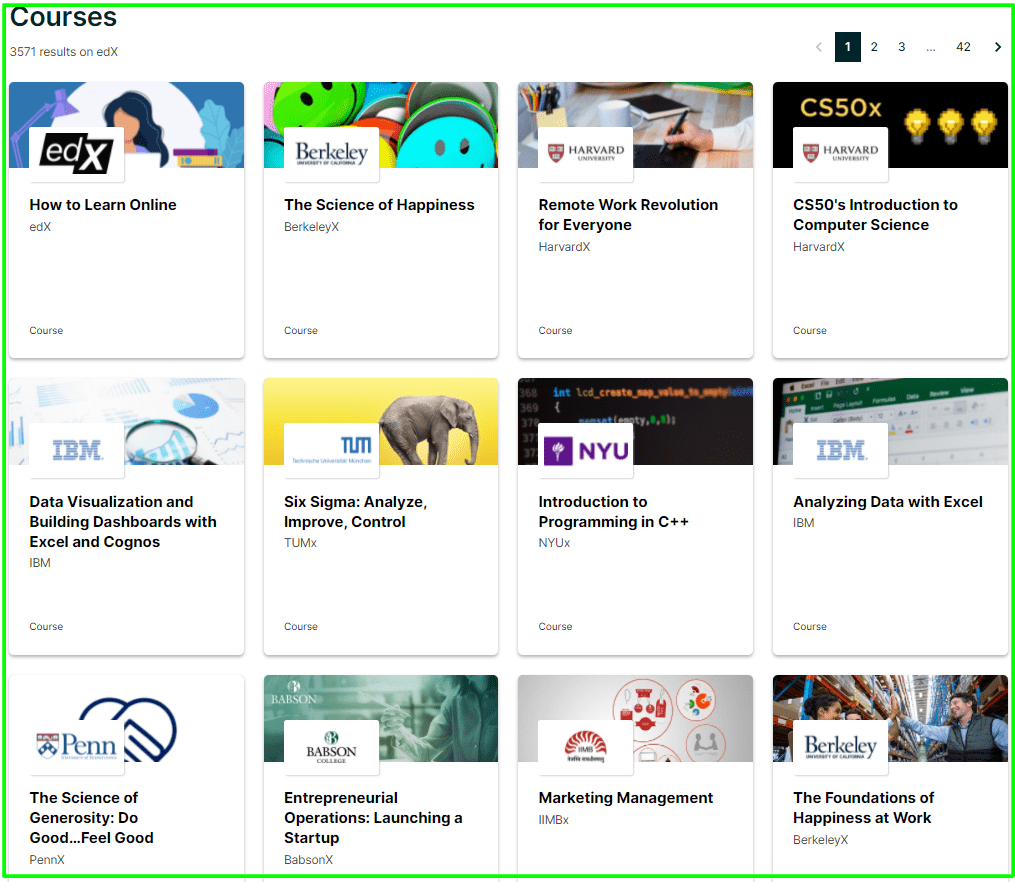Click NYUx under Introduction to Programming in C++

pos(554,543)
